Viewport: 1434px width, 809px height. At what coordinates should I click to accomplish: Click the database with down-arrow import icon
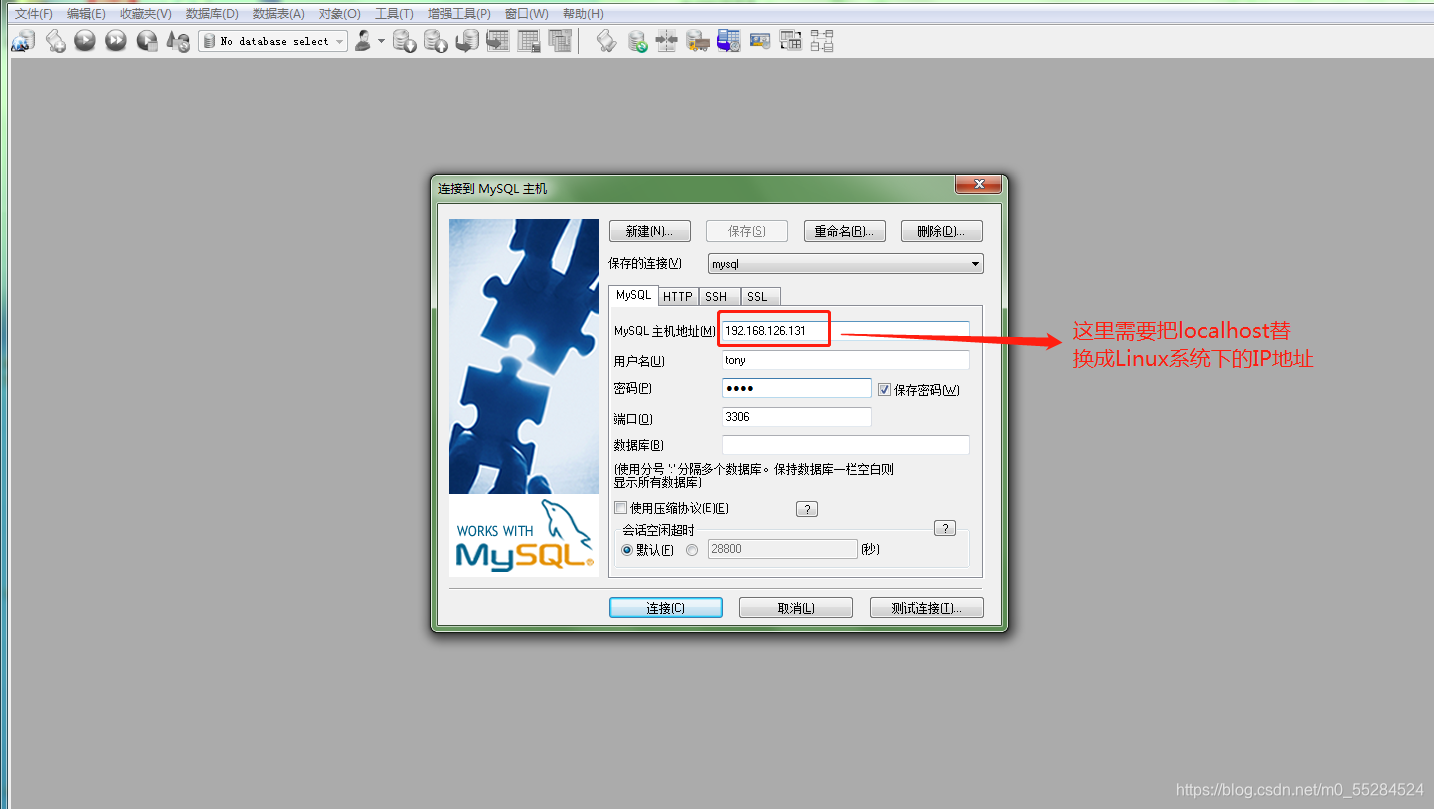point(404,41)
